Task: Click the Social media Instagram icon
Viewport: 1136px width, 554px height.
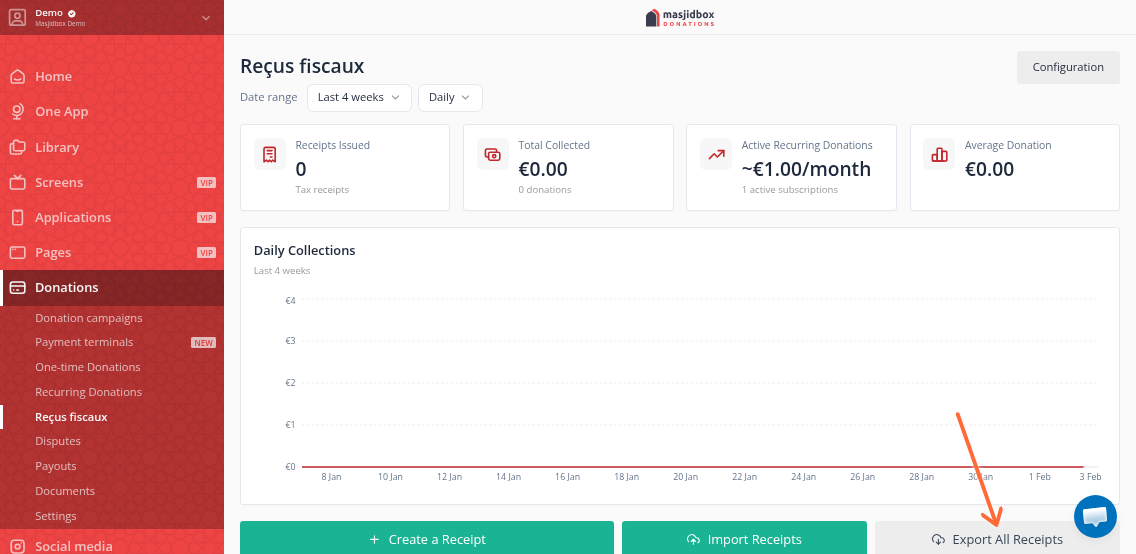Action: point(17,547)
